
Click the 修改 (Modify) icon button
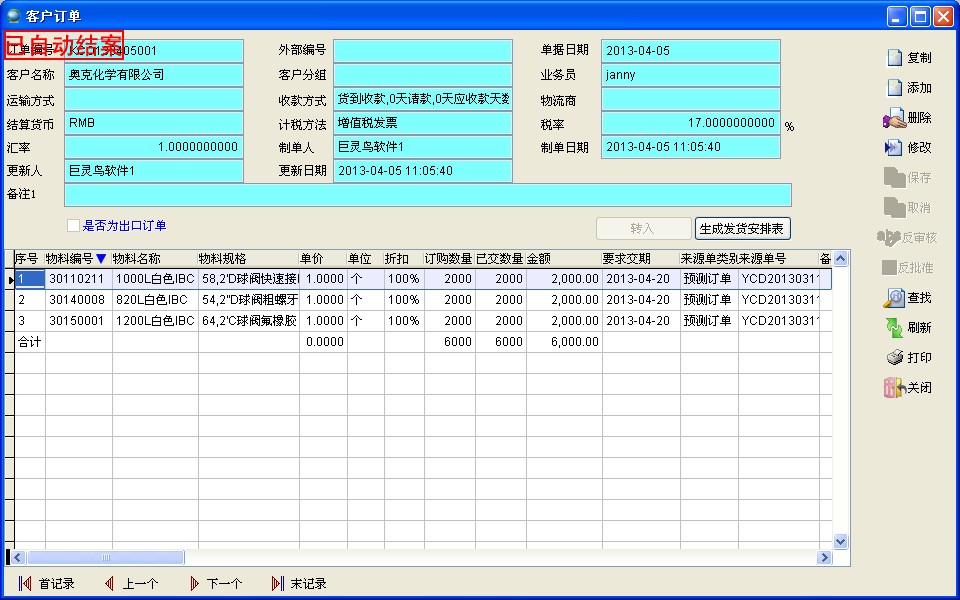pyautogui.click(x=908, y=148)
